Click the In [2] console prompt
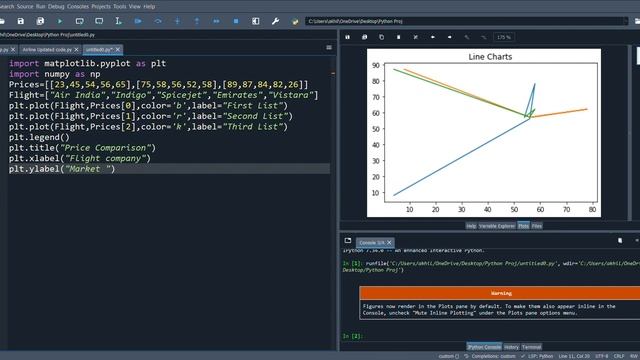Image resolution: width=640 pixels, height=360 pixels. [x=353, y=336]
